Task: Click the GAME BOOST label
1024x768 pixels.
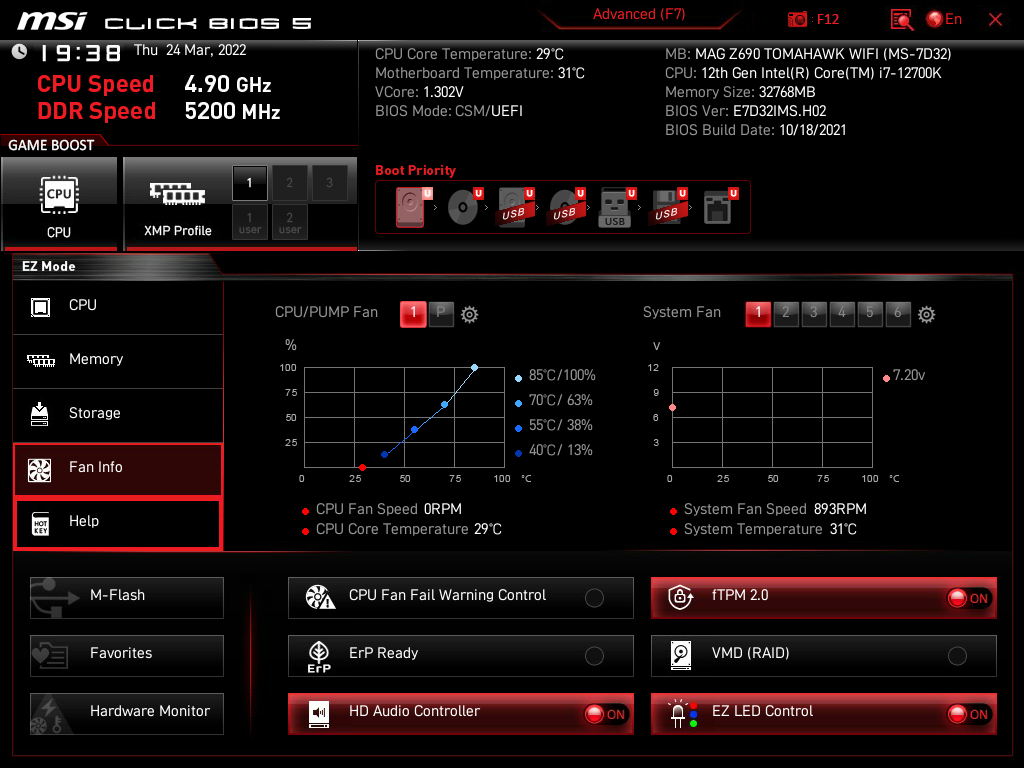Action: pyautogui.click(x=51, y=145)
